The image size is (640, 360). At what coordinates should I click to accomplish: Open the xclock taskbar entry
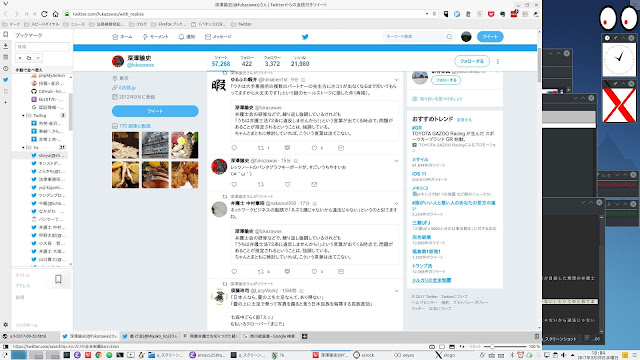[364, 355]
